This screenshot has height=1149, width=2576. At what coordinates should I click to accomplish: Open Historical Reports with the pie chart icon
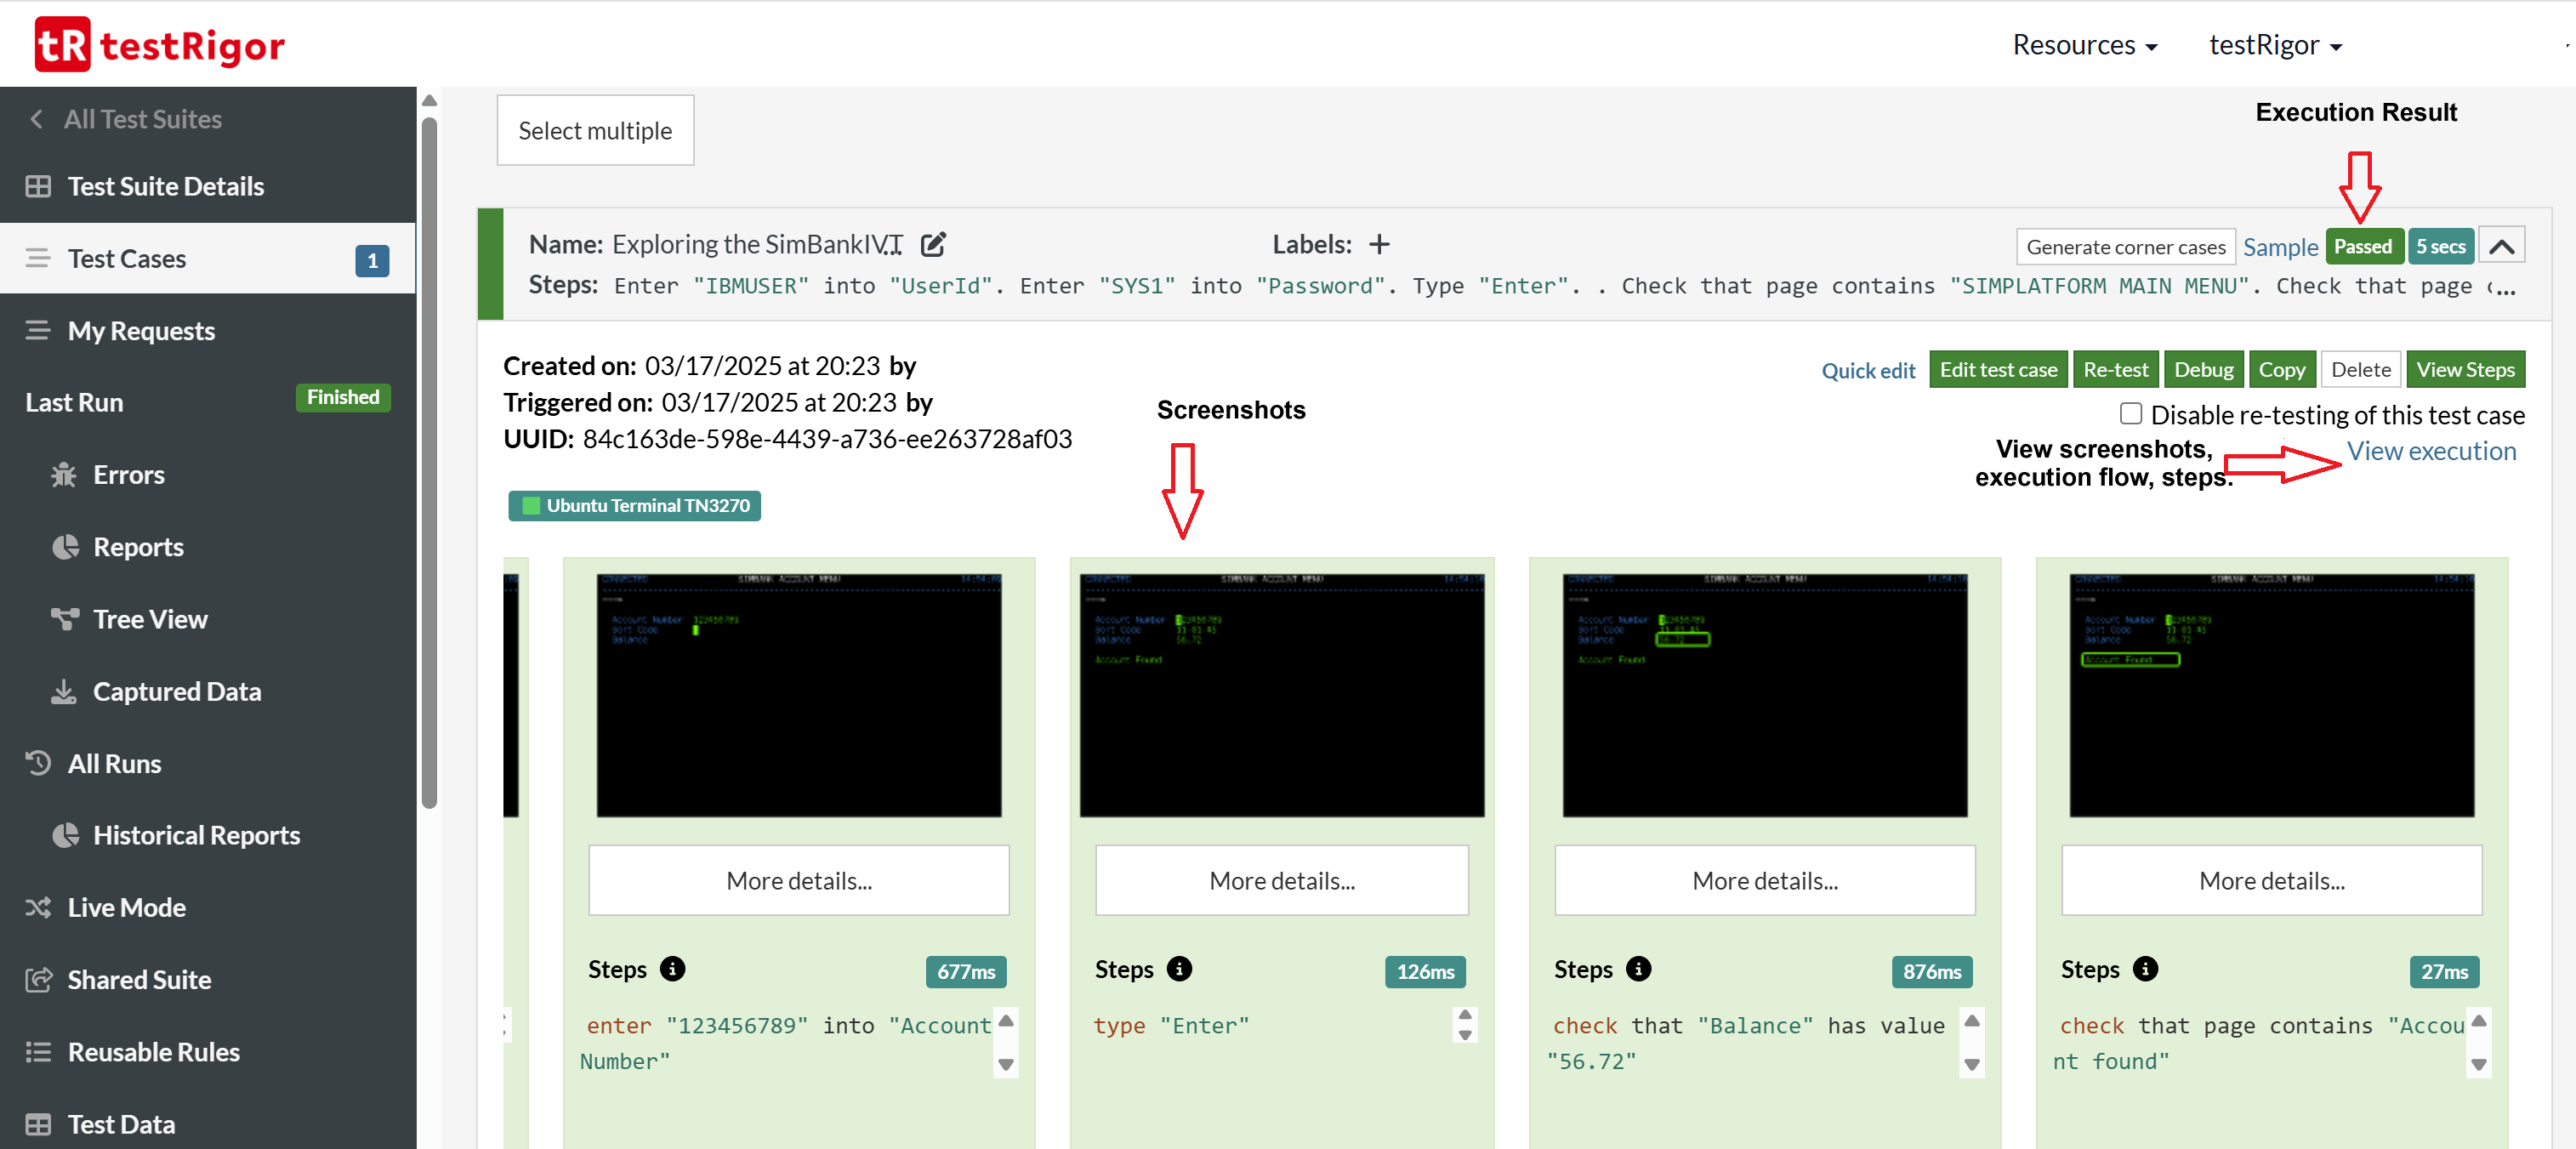point(66,834)
